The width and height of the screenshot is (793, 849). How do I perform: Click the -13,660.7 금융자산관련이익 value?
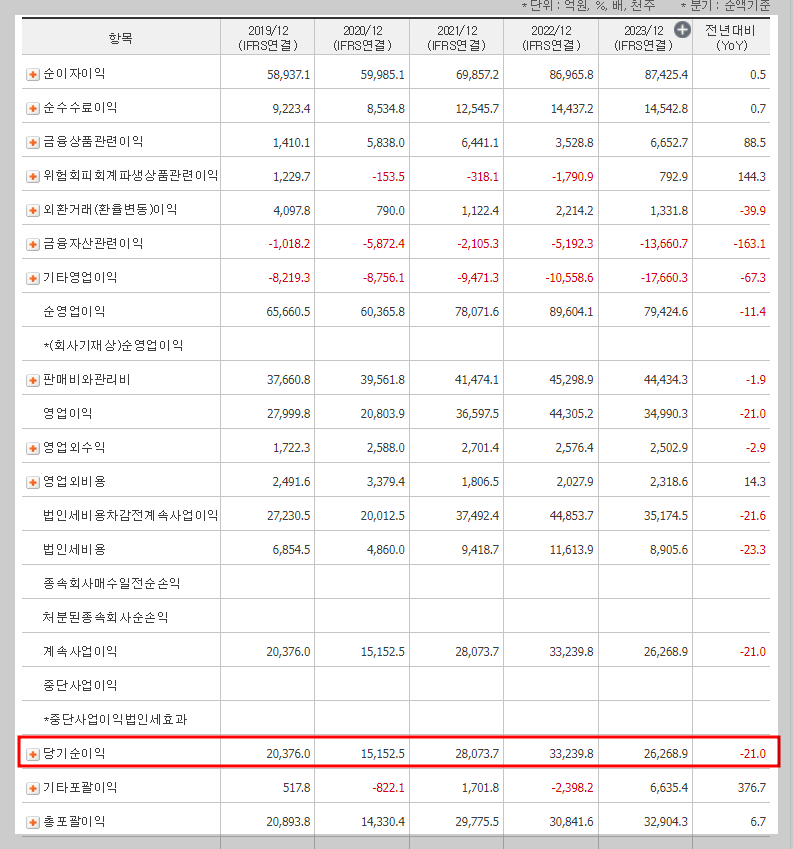[x=664, y=244]
